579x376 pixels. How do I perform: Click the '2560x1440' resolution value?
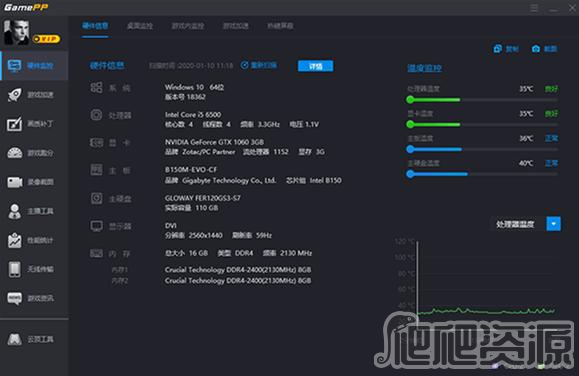(x=205, y=235)
